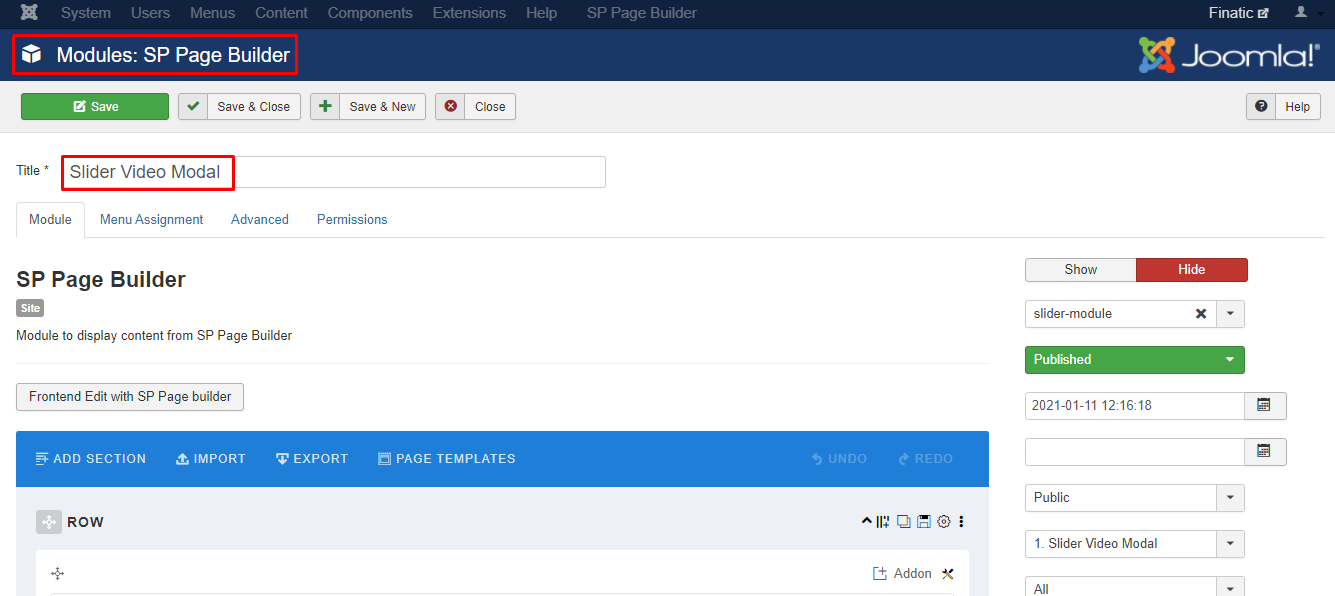
Task: Expand the slider-module position dropdown
Action: tap(1230, 314)
